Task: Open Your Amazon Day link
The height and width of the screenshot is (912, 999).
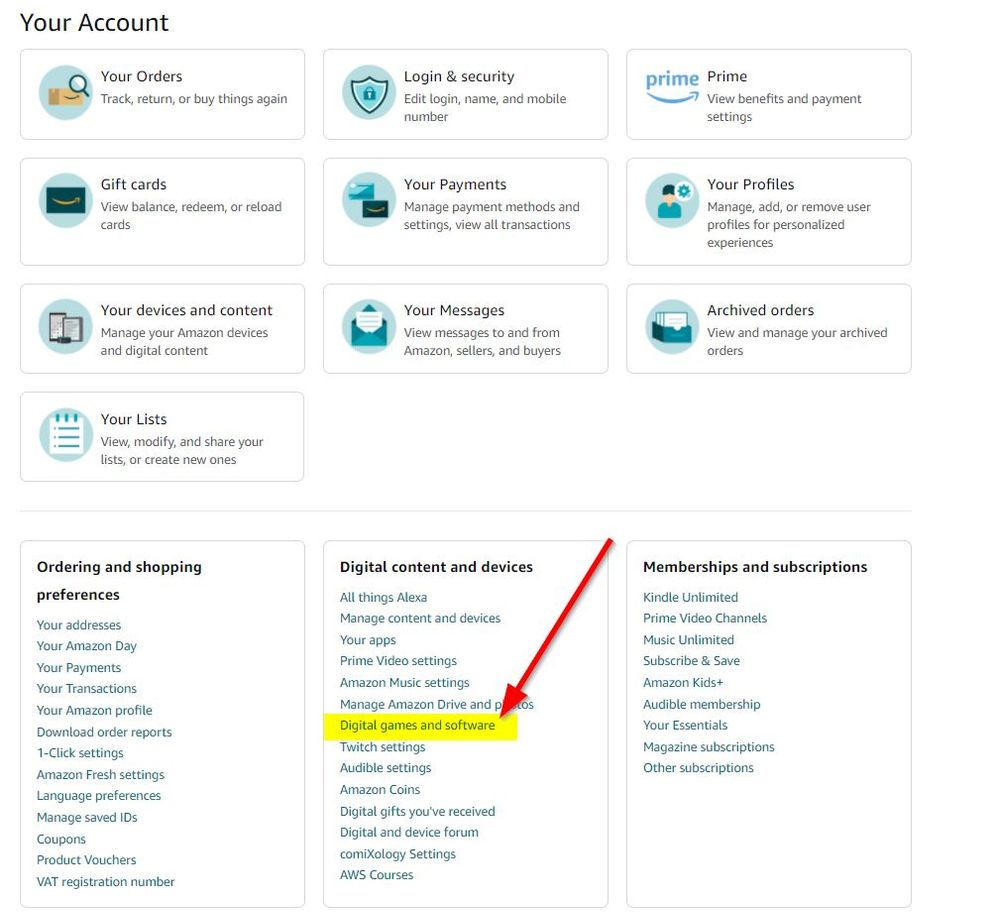Action: (87, 646)
